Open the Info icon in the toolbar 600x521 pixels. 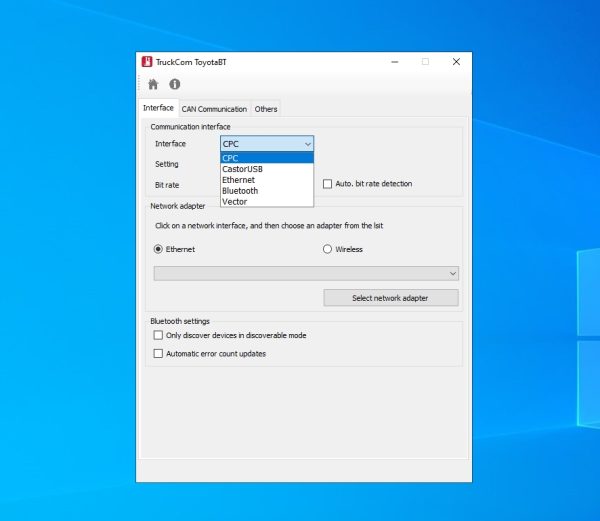(x=175, y=84)
